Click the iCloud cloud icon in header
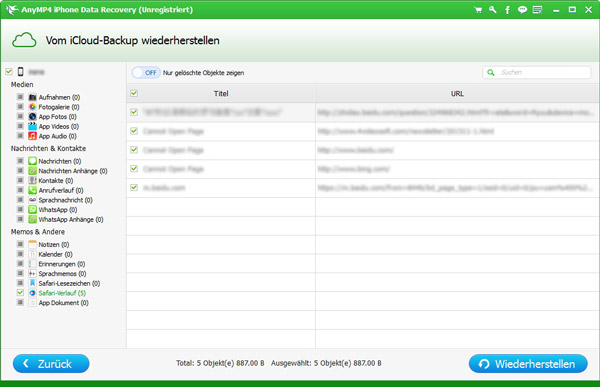600x387 pixels. pos(24,40)
